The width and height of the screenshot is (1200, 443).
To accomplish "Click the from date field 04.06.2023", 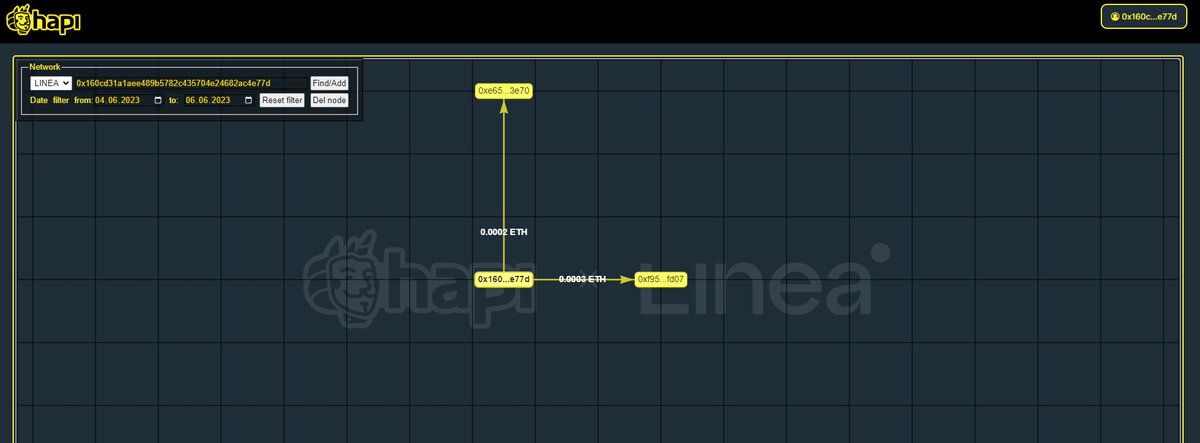I will click(x=129, y=100).
